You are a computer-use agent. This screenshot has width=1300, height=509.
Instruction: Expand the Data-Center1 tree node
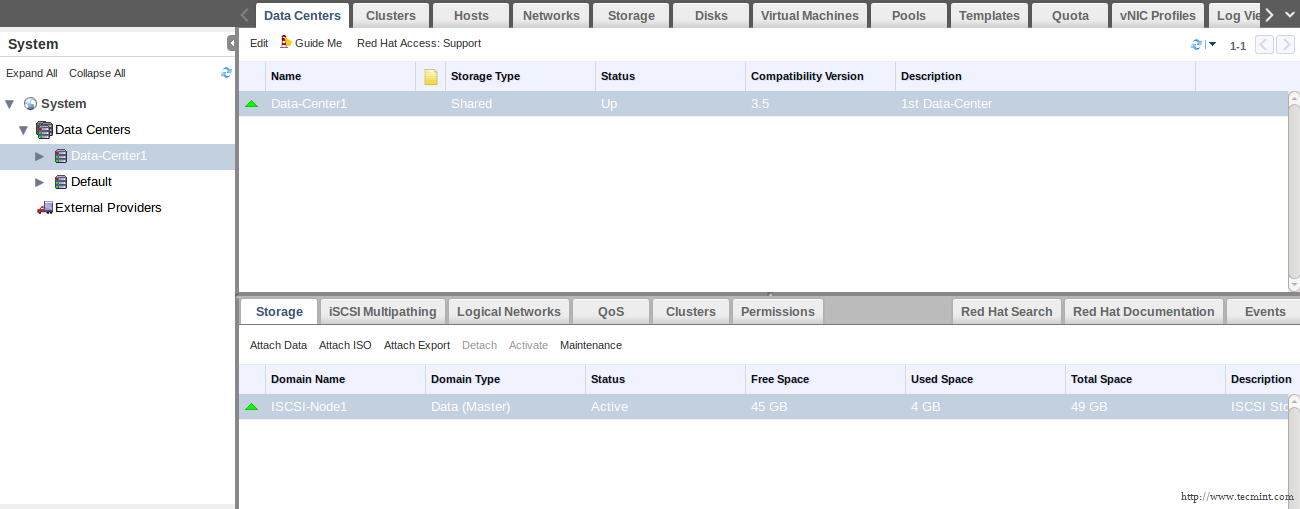click(x=40, y=156)
